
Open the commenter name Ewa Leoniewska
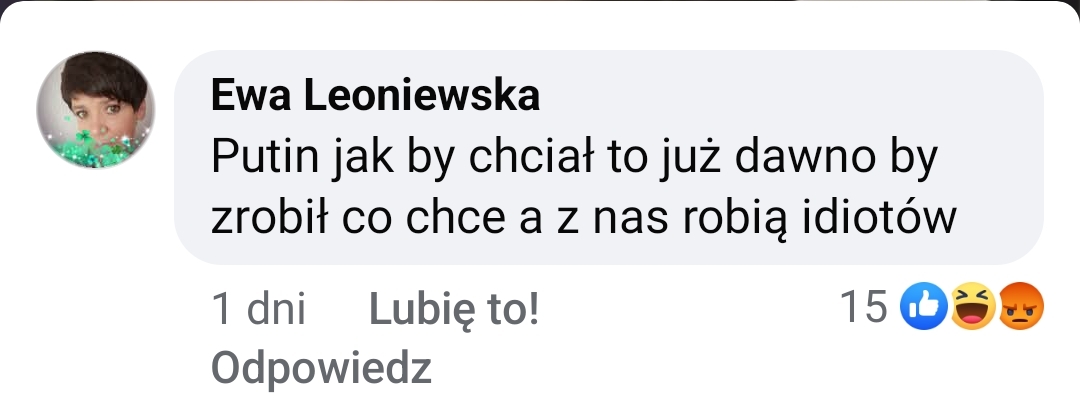(x=375, y=95)
